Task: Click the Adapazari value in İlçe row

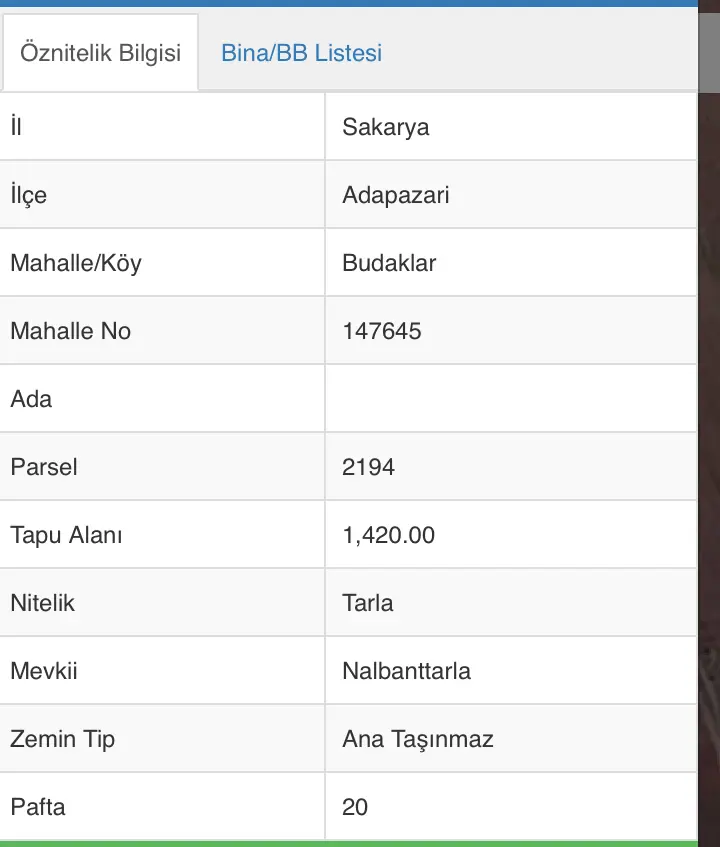Action: 395,195
